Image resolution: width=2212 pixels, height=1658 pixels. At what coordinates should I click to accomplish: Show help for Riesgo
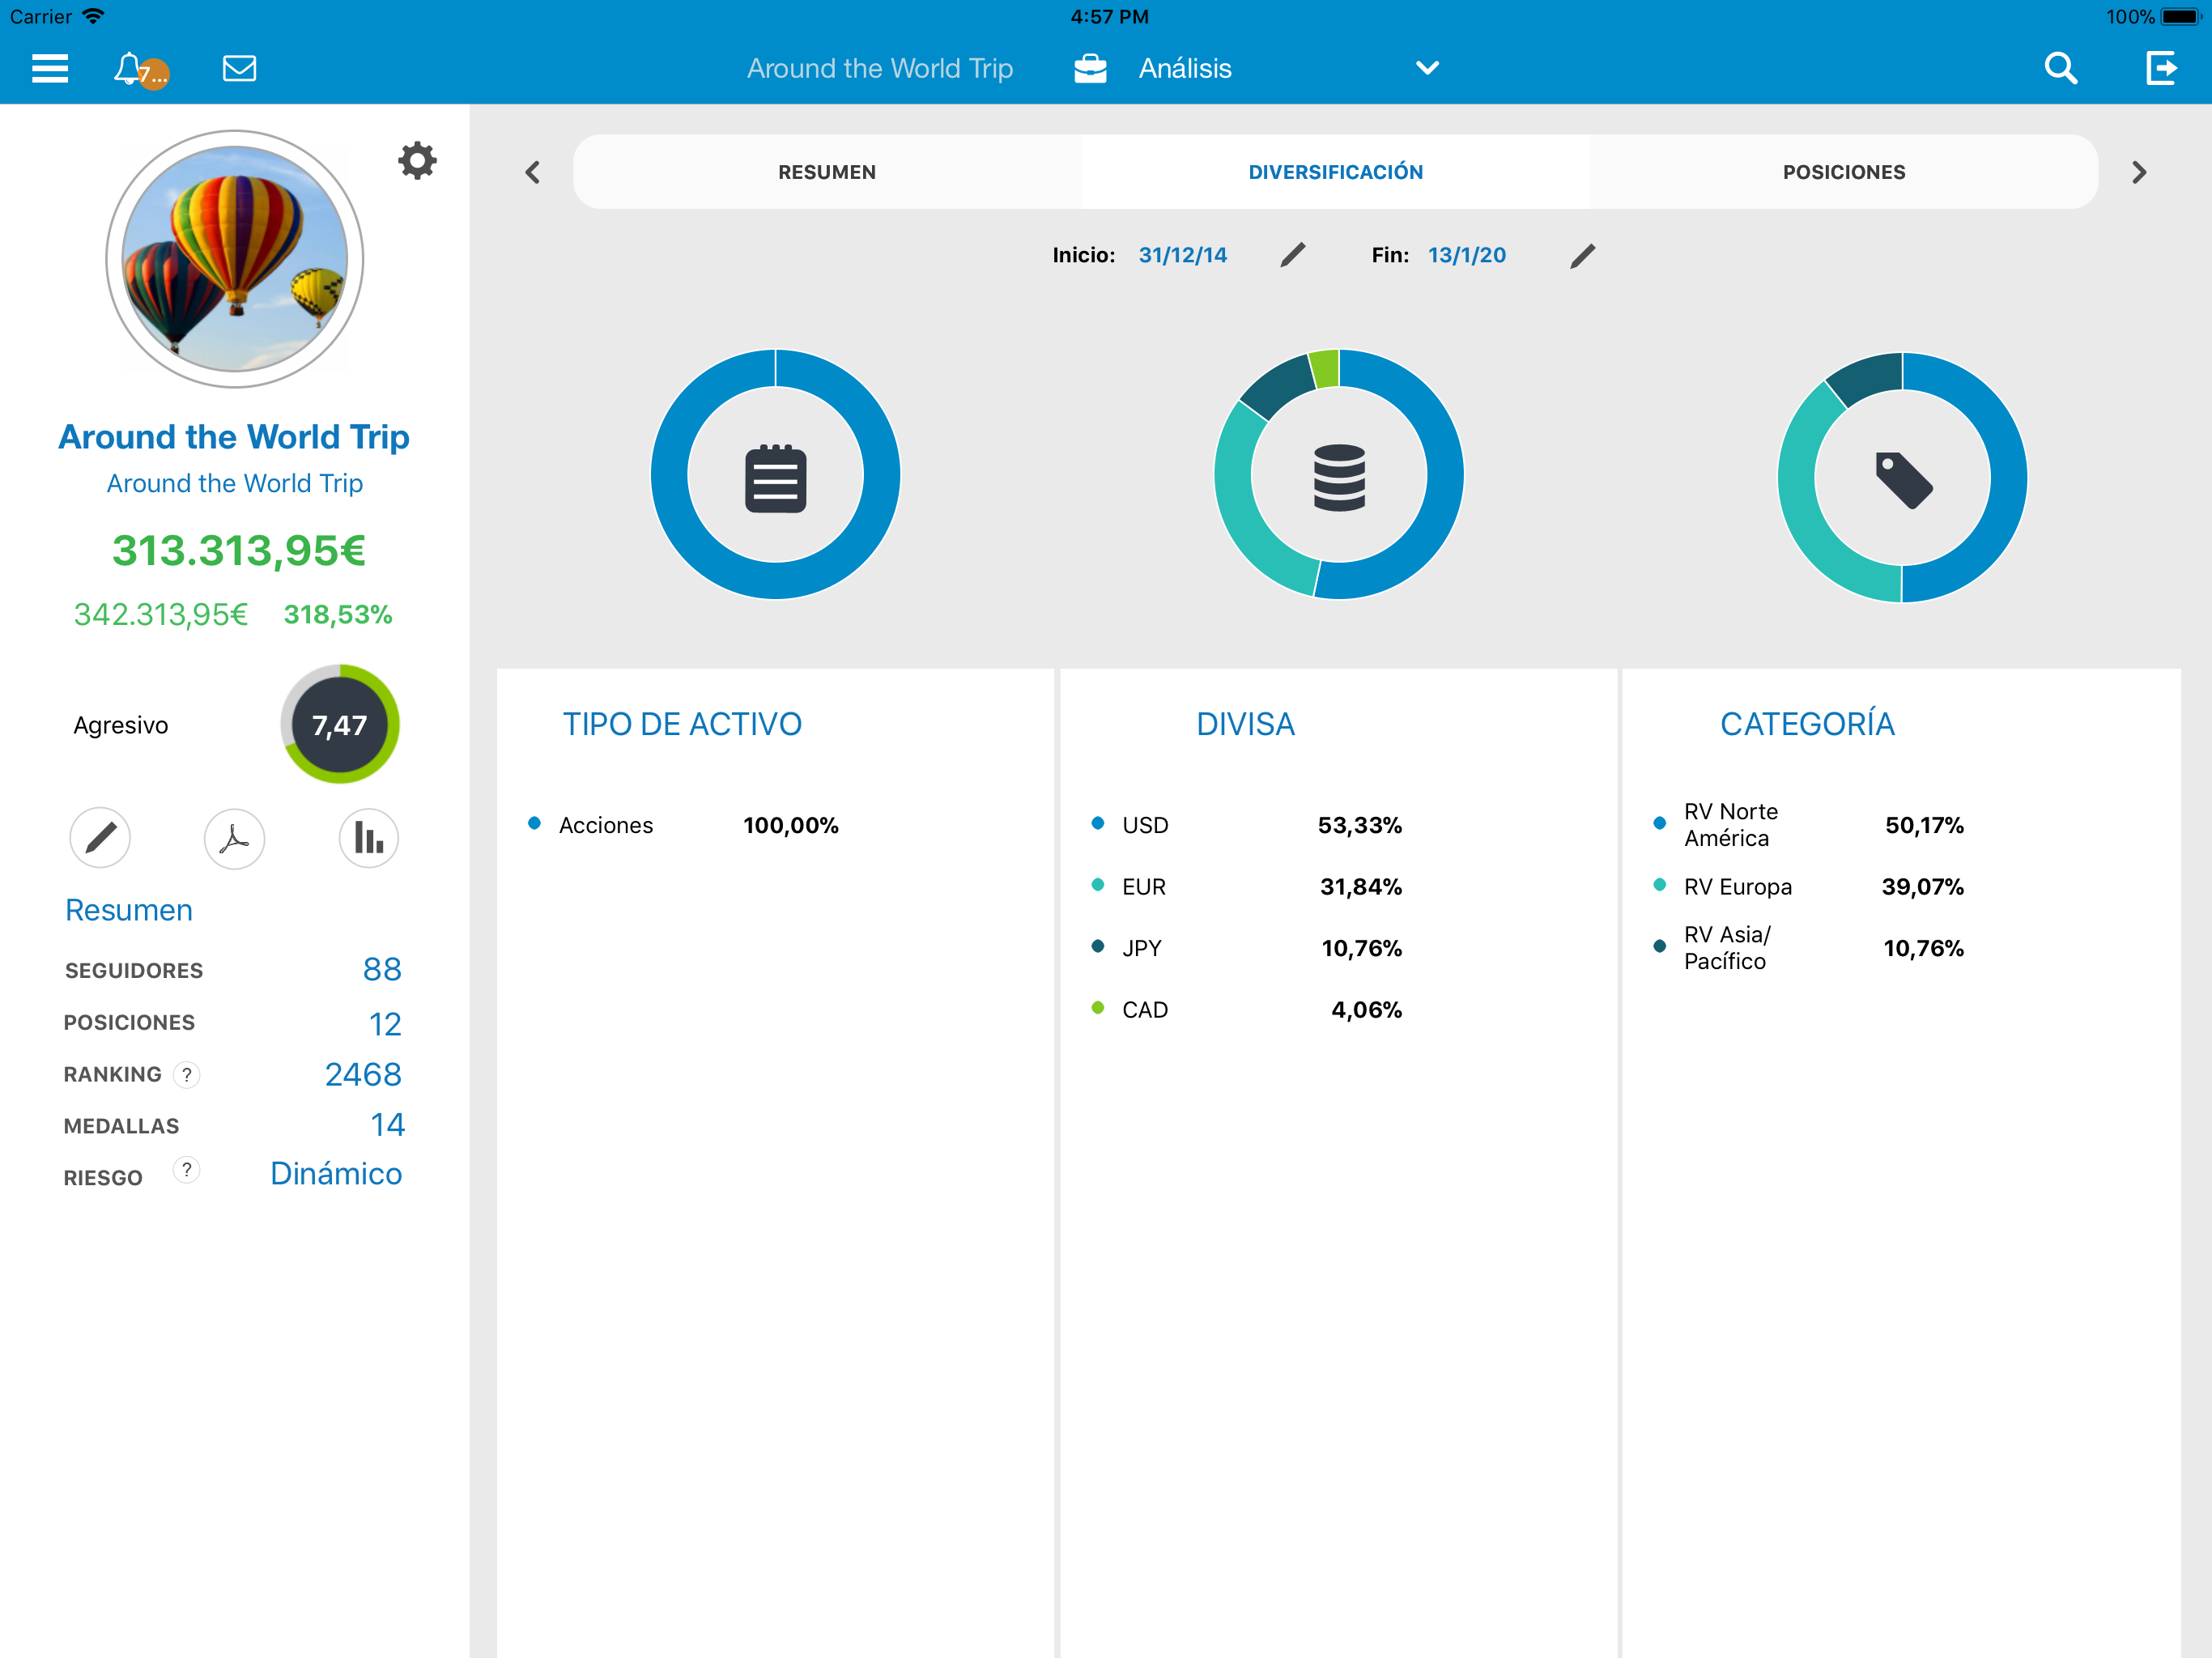tap(186, 1169)
